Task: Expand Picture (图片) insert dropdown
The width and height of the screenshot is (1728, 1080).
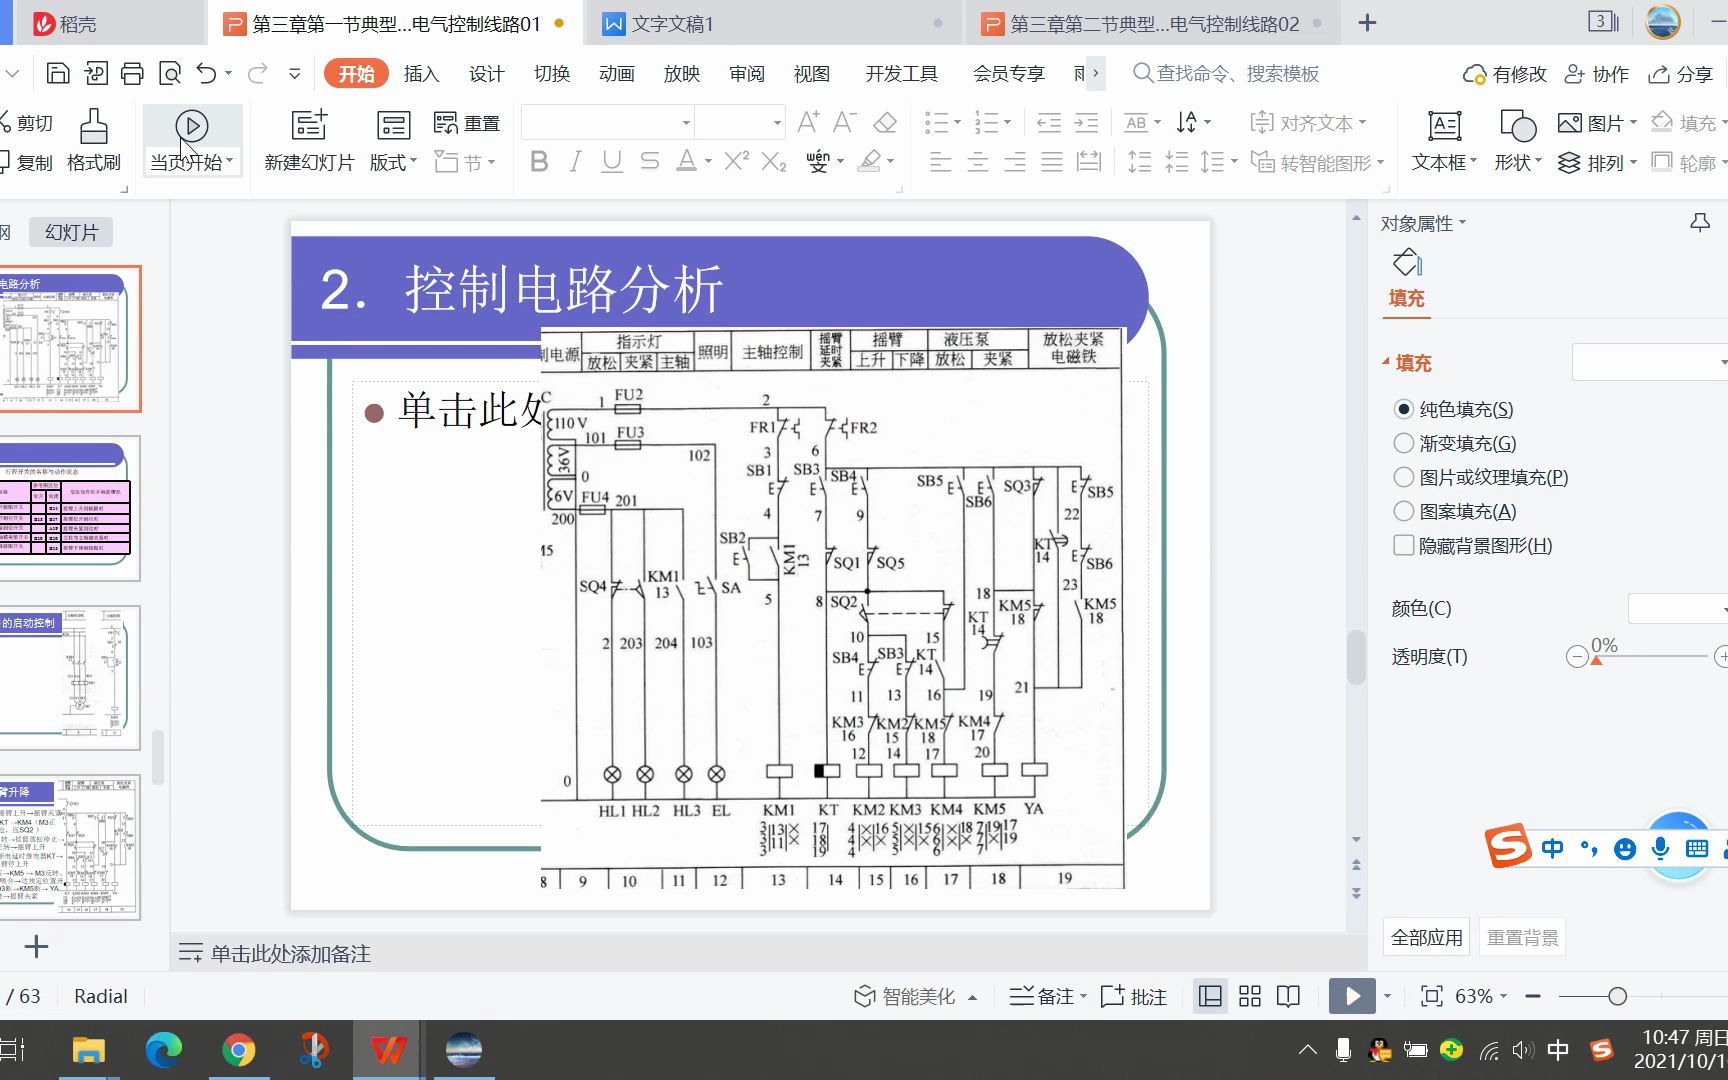Action: pos(1633,123)
